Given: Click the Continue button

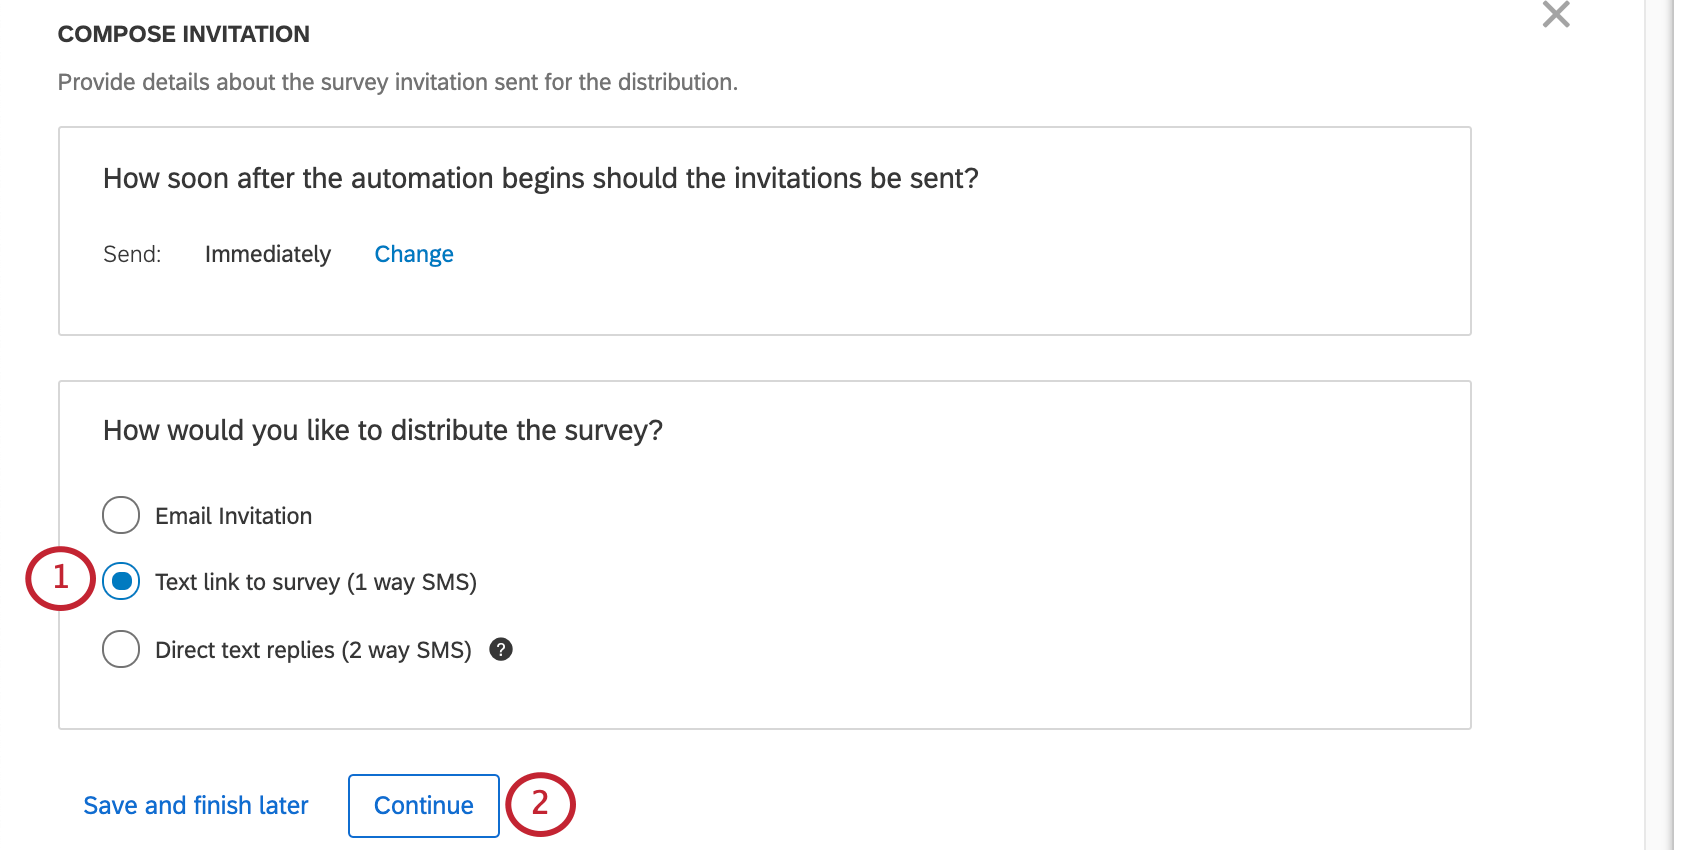Looking at the screenshot, I should (x=424, y=805).
